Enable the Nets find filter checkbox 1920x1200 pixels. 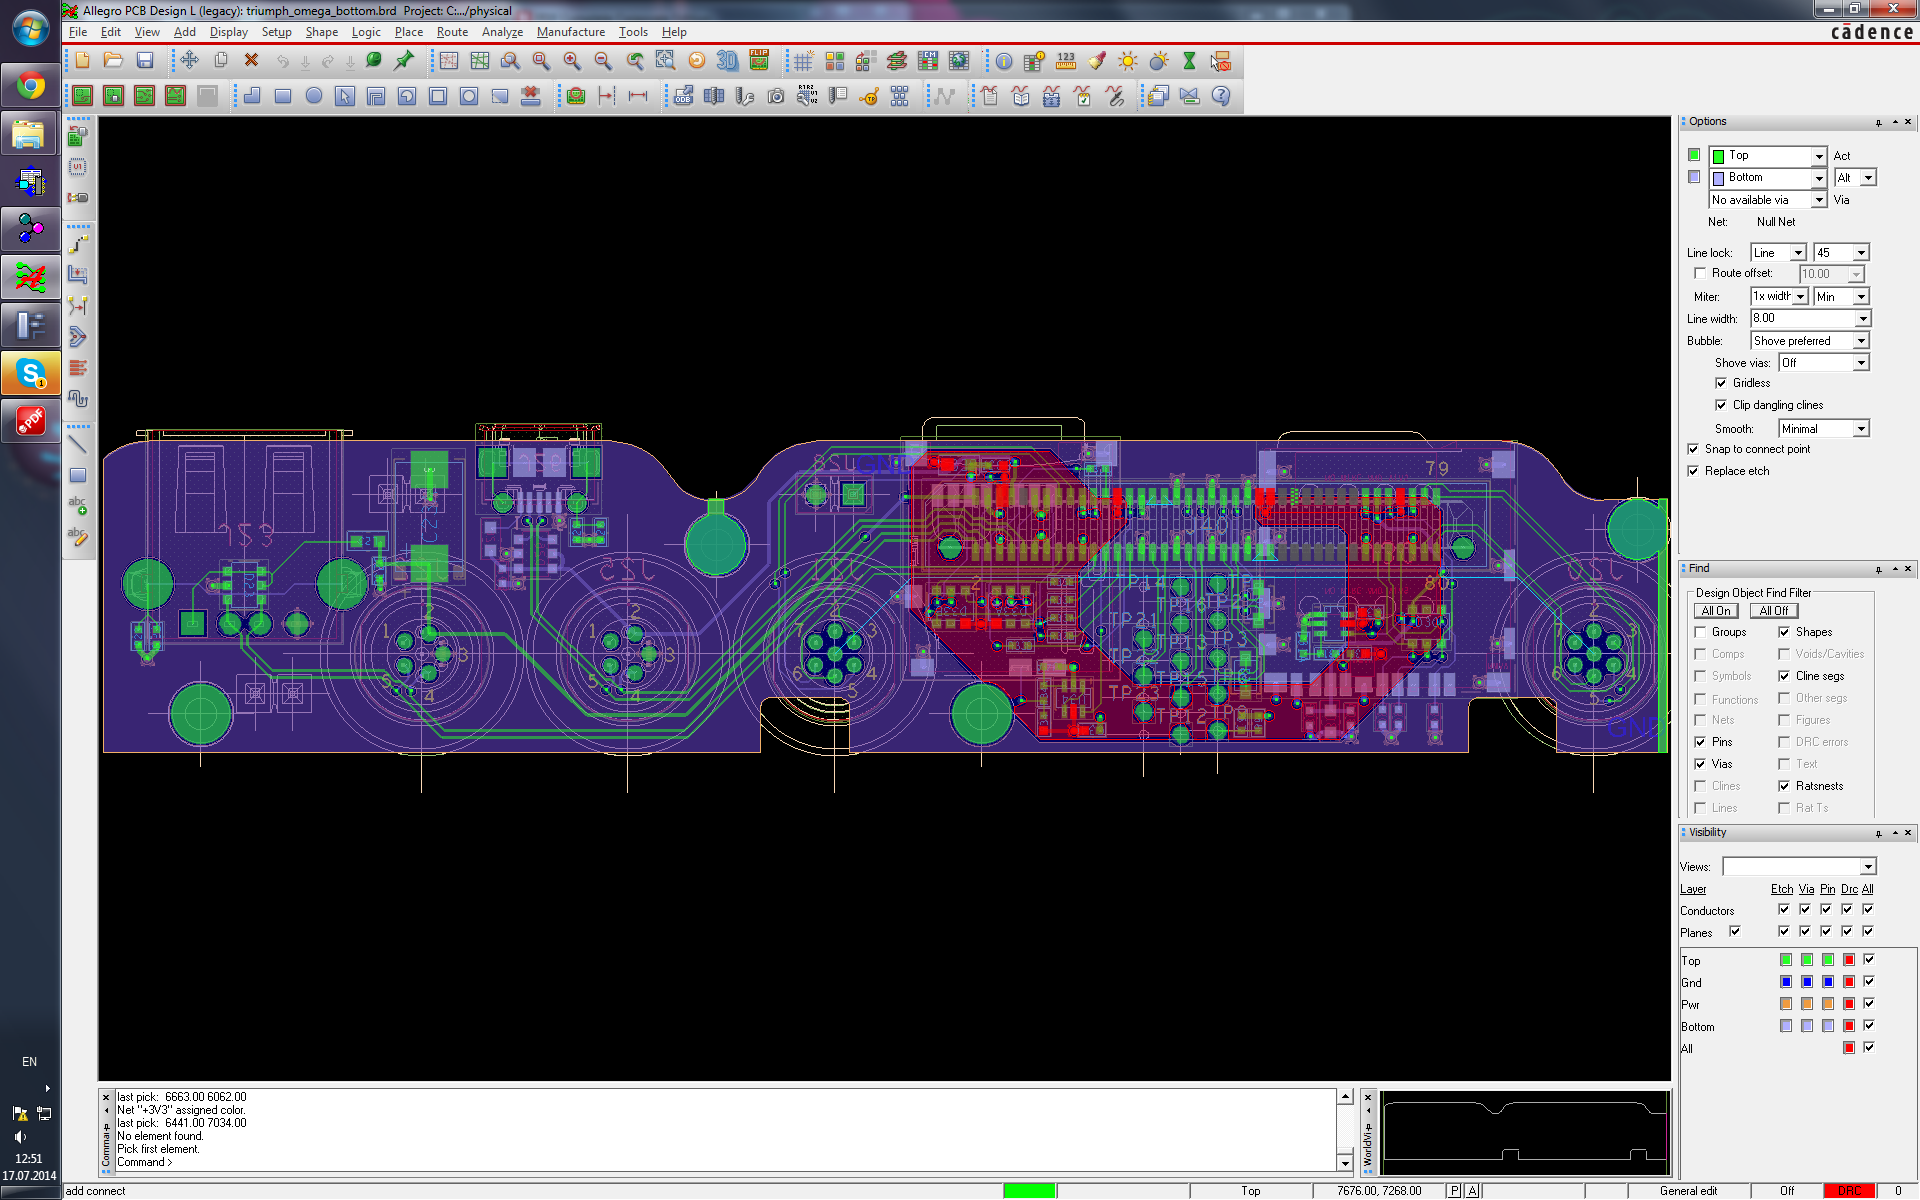click(1700, 720)
